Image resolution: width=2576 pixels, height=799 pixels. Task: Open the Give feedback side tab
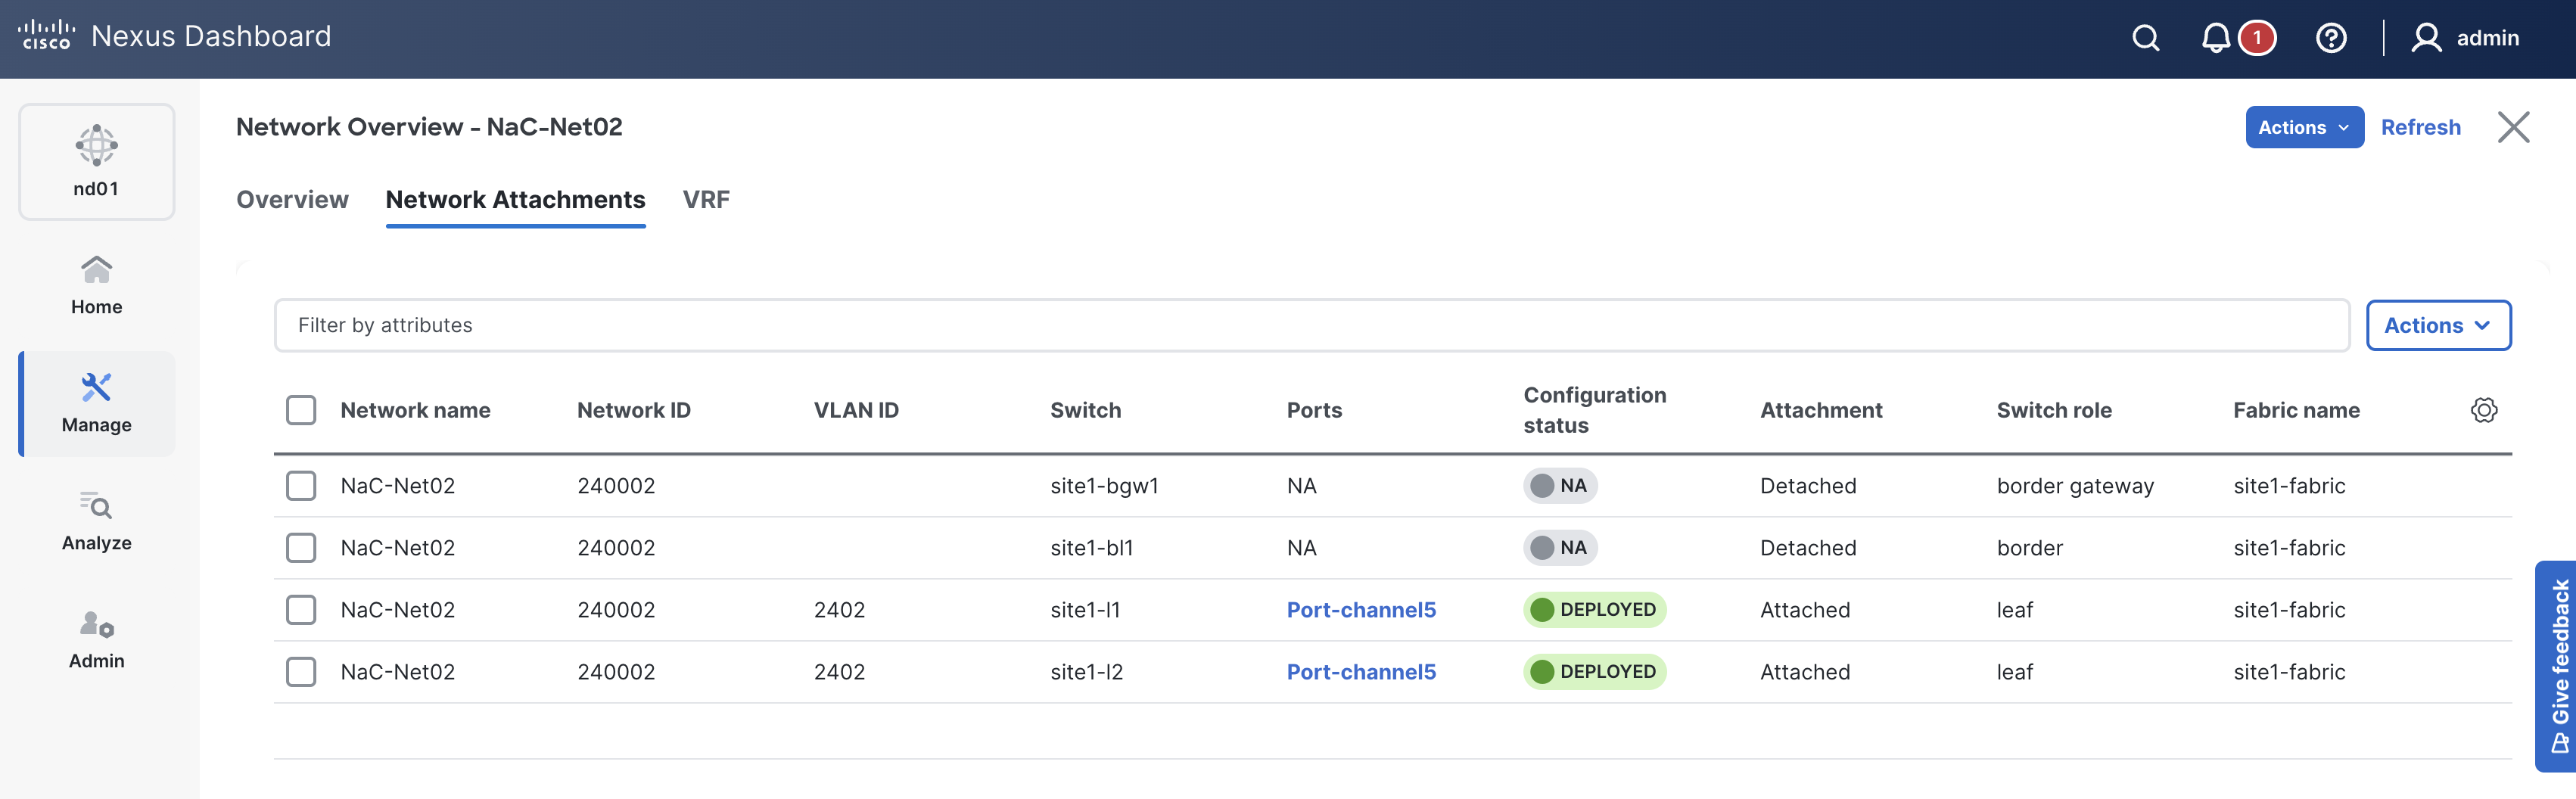[2558, 666]
